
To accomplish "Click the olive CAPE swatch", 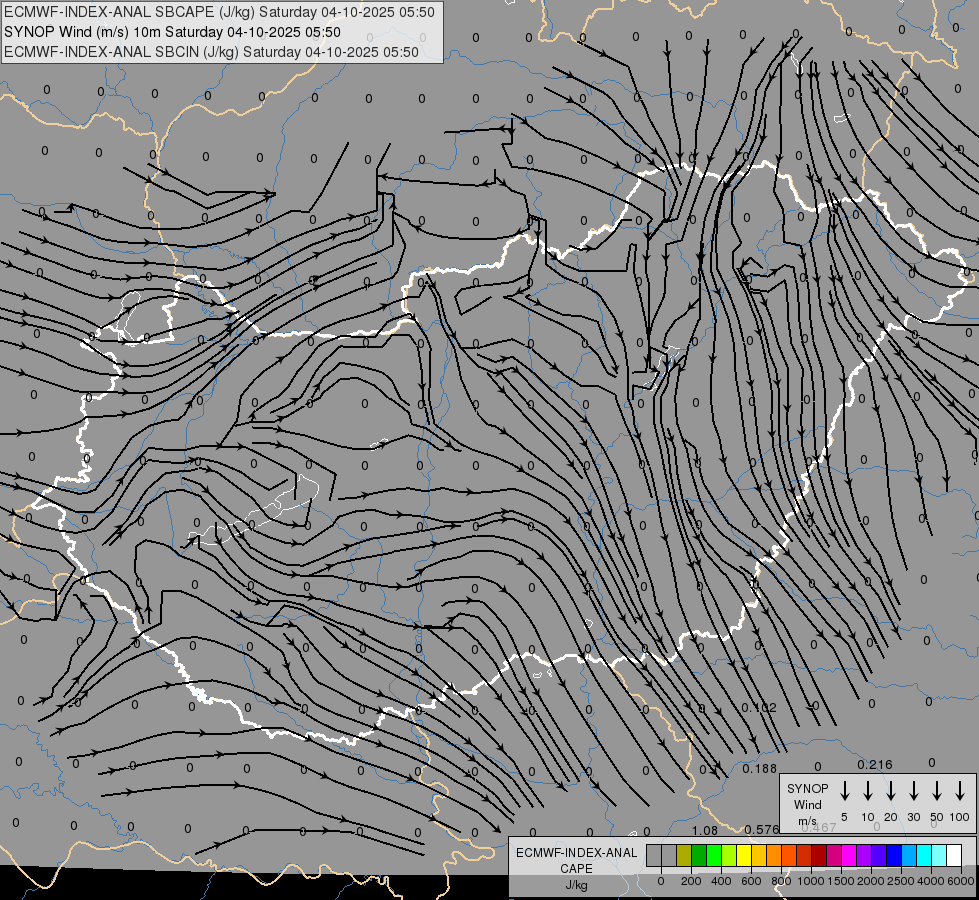I will 684,855.
